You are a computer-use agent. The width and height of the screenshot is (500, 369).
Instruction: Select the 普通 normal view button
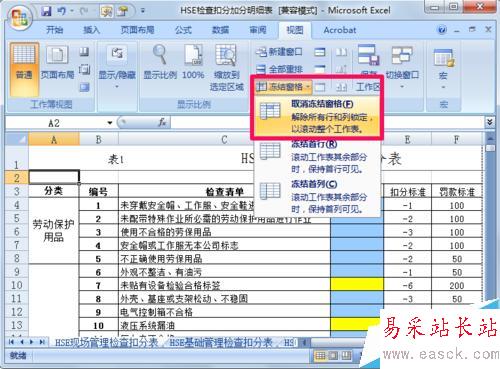pos(24,69)
